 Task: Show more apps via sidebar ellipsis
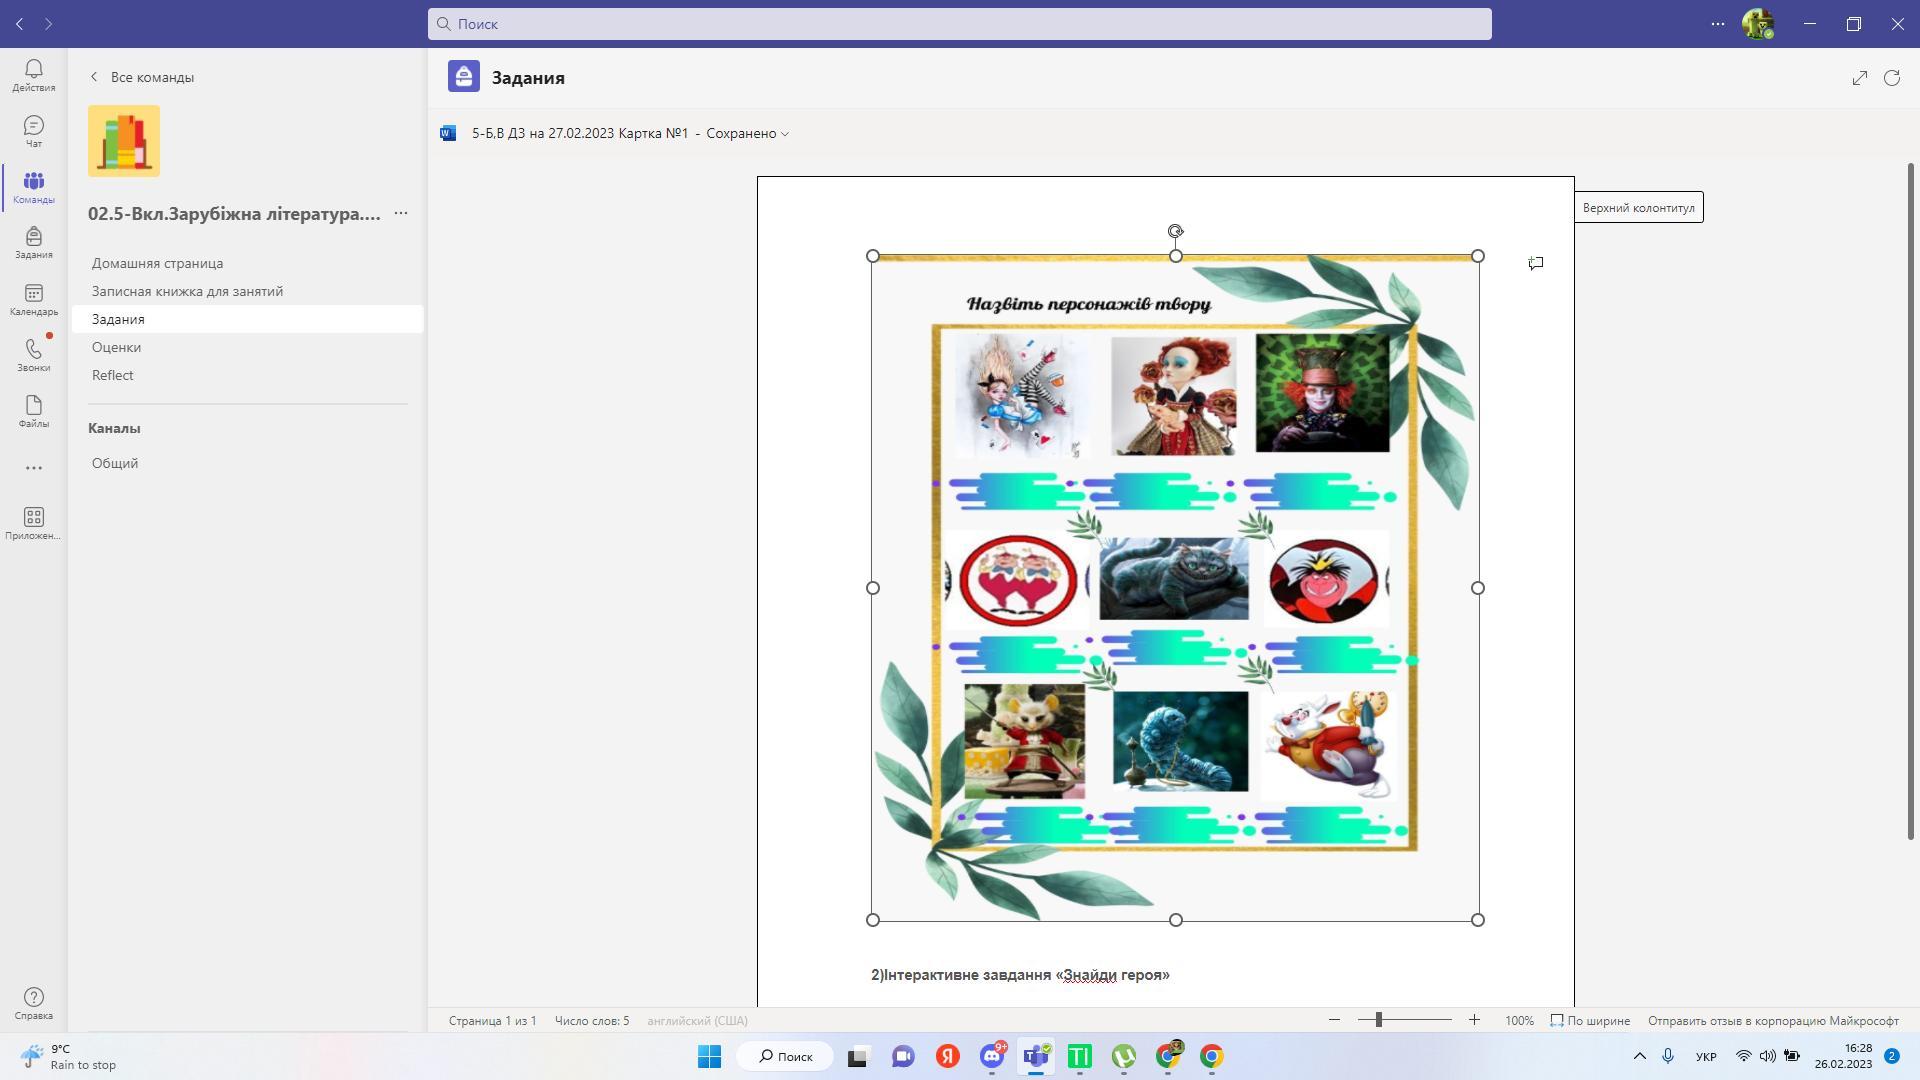click(x=33, y=467)
